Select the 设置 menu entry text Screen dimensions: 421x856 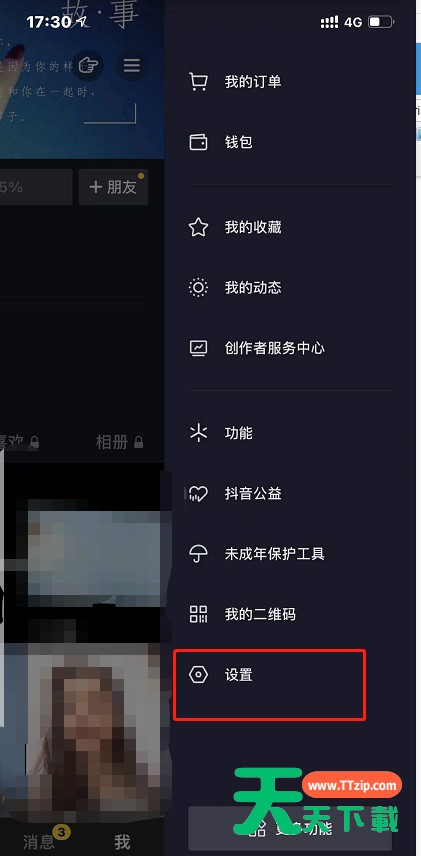click(x=239, y=675)
